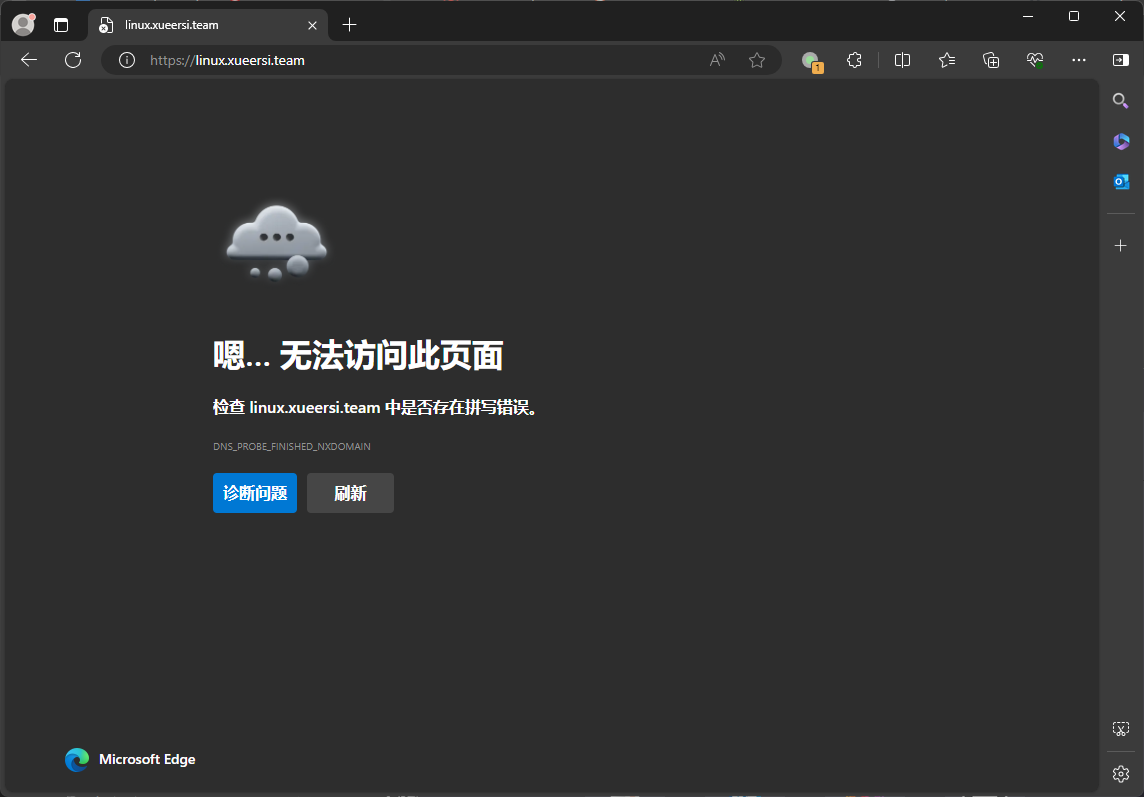Expand Settings and more menu

point(1078,60)
